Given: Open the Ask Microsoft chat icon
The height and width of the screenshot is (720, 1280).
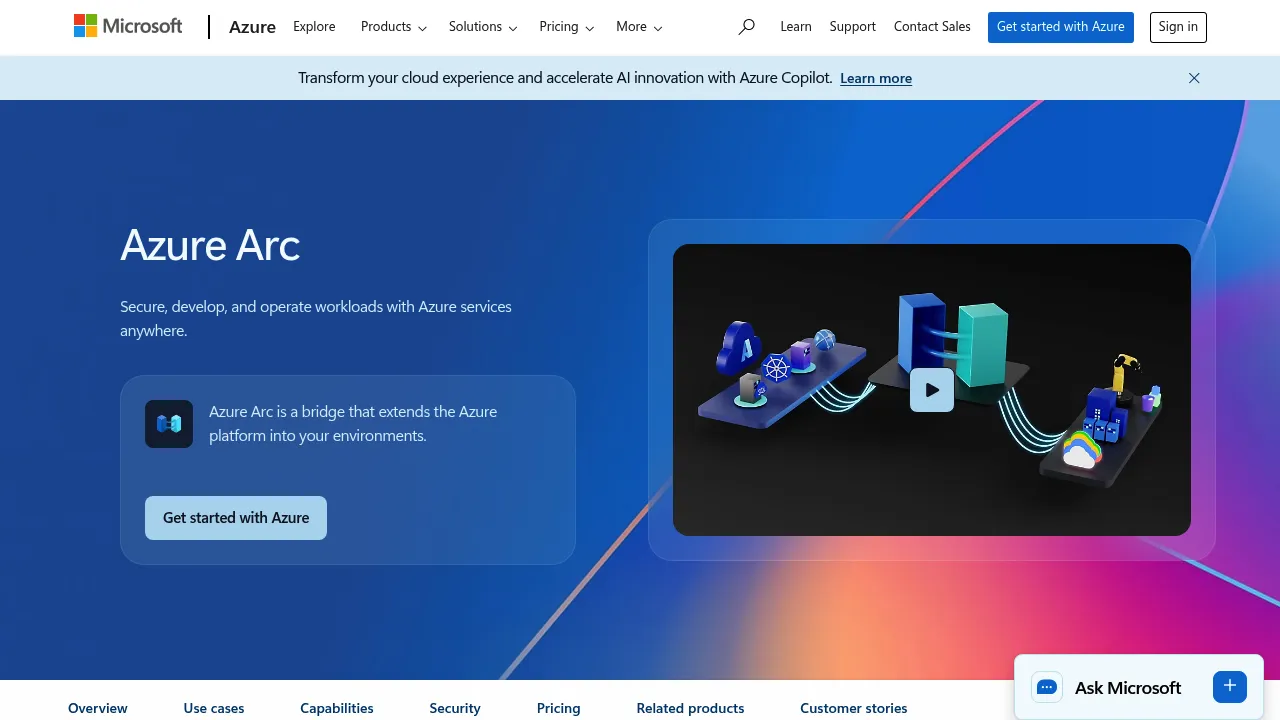Looking at the screenshot, I should pos(1047,687).
